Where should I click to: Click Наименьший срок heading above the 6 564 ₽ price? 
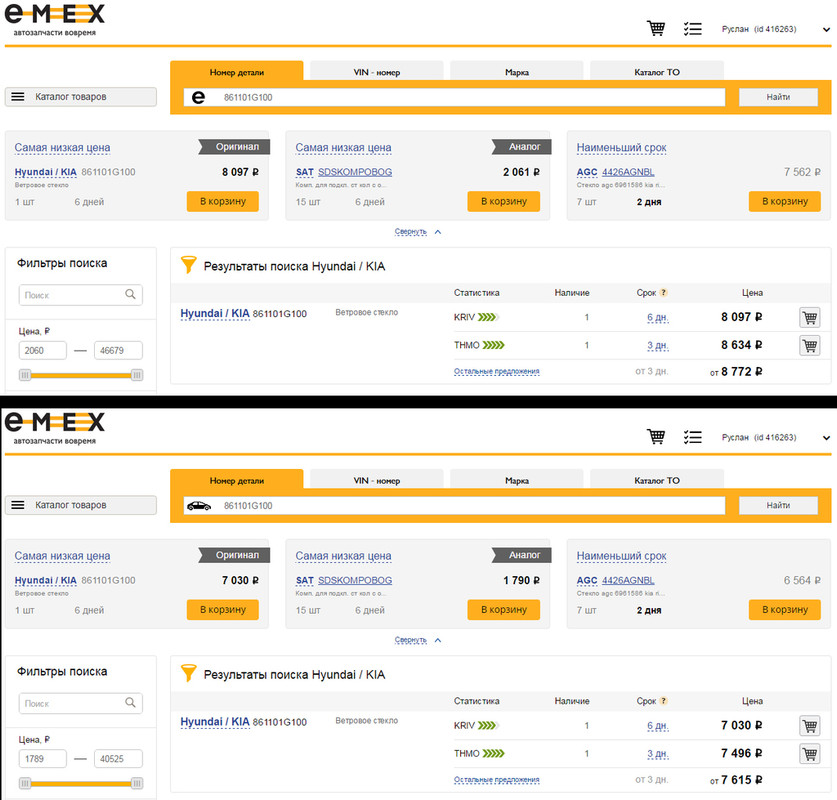pyautogui.click(x=621, y=556)
